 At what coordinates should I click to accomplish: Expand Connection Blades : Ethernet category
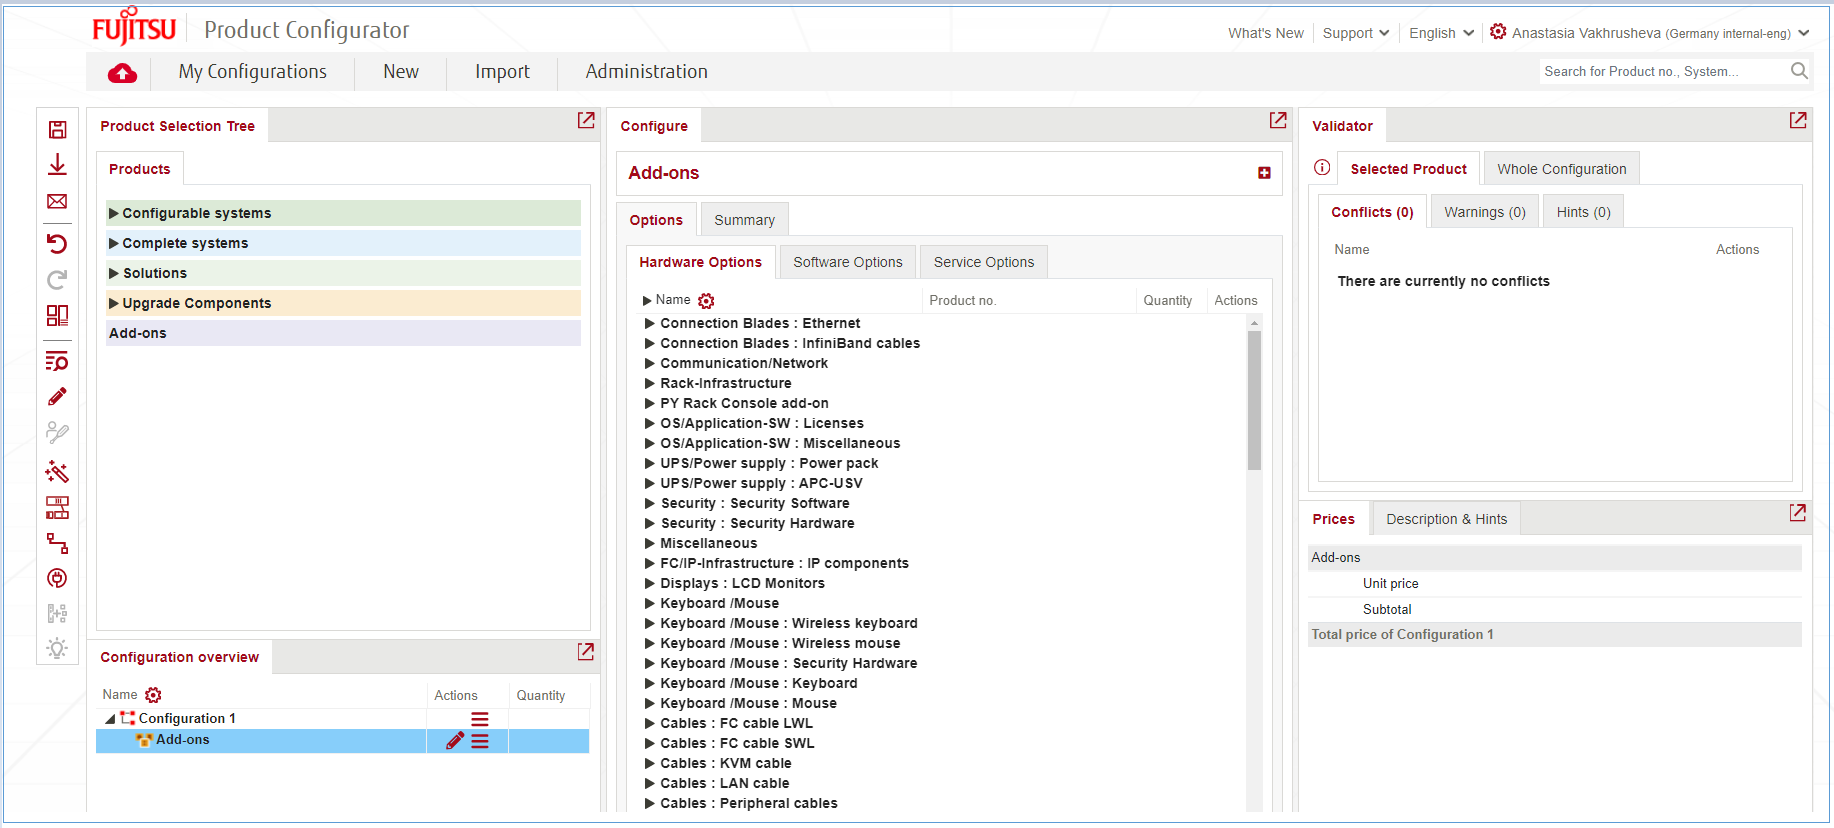(650, 323)
